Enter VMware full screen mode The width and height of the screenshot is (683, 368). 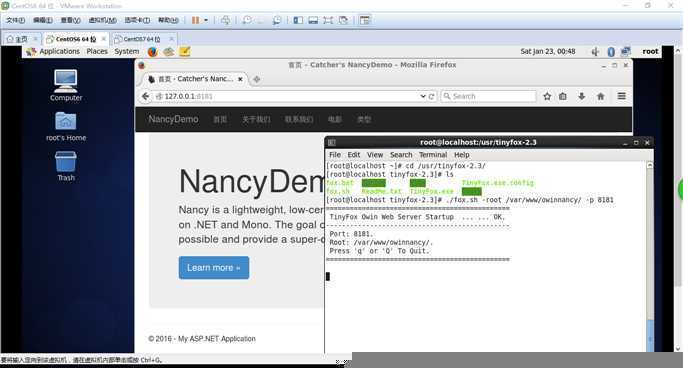click(x=328, y=20)
